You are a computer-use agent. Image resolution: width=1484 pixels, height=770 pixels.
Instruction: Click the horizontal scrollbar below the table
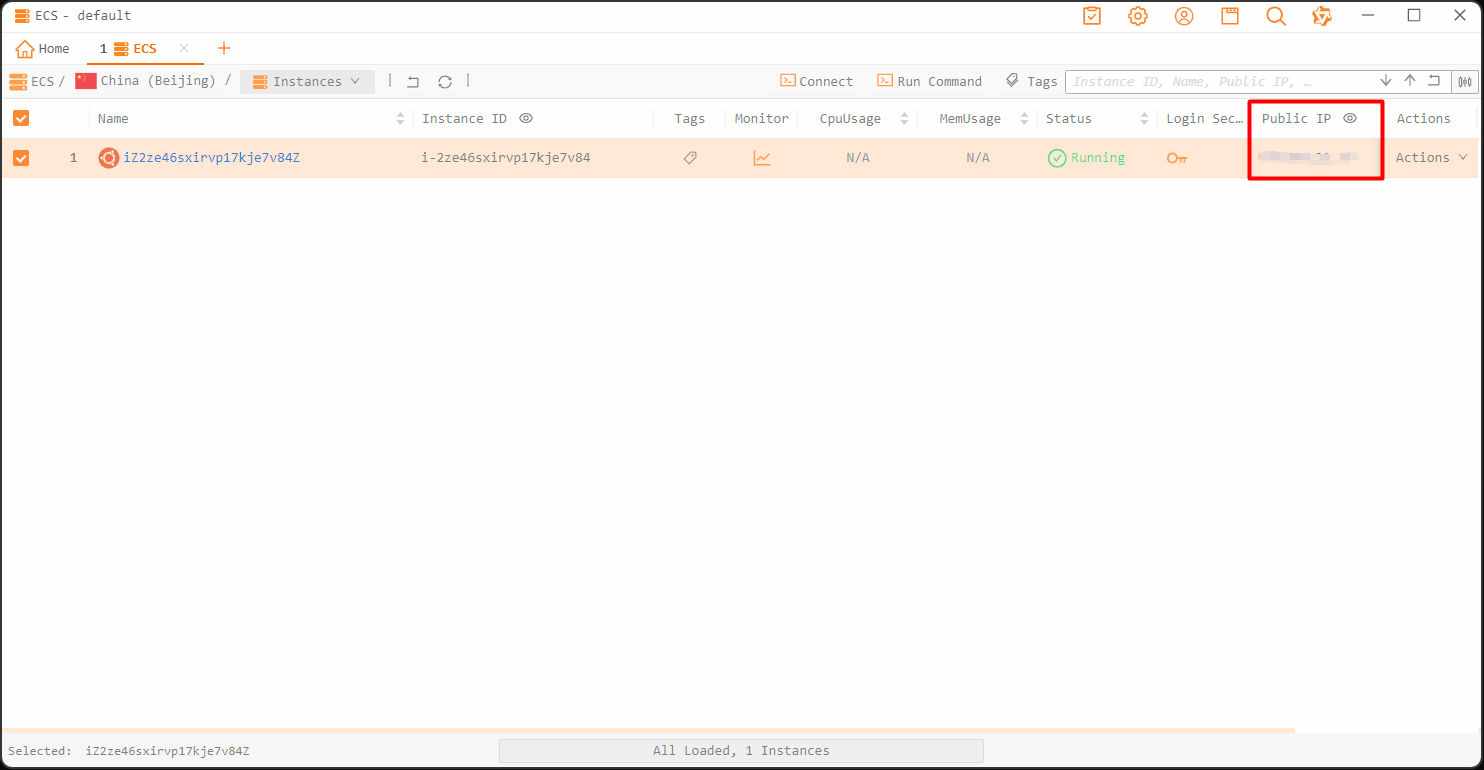pos(648,731)
